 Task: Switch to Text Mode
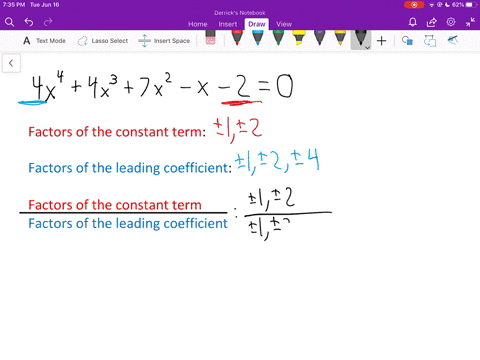tap(44, 41)
